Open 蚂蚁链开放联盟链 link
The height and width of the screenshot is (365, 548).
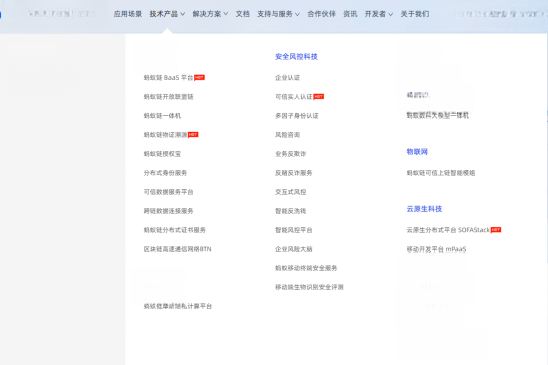pyautogui.click(x=168, y=96)
